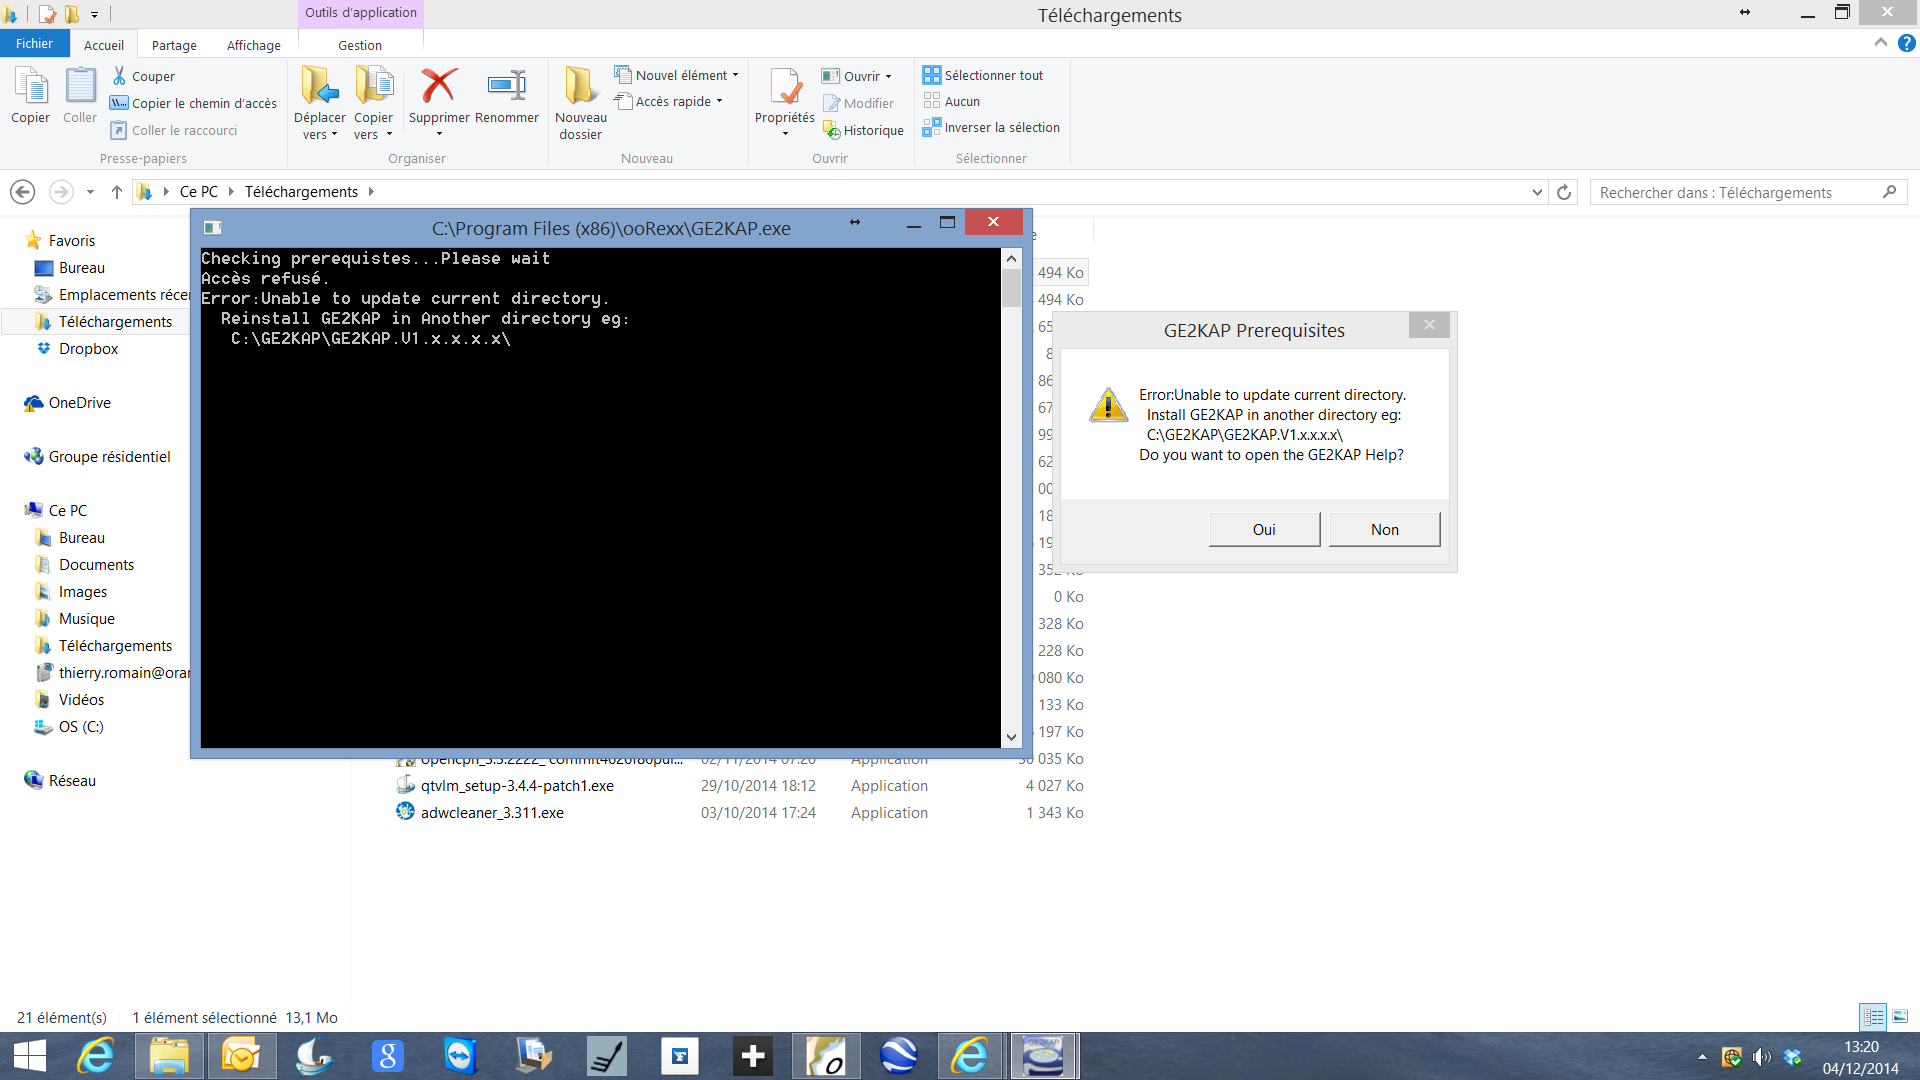Show hidden tray icons arrow
1920x1080 pixels.
(1702, 1057)
